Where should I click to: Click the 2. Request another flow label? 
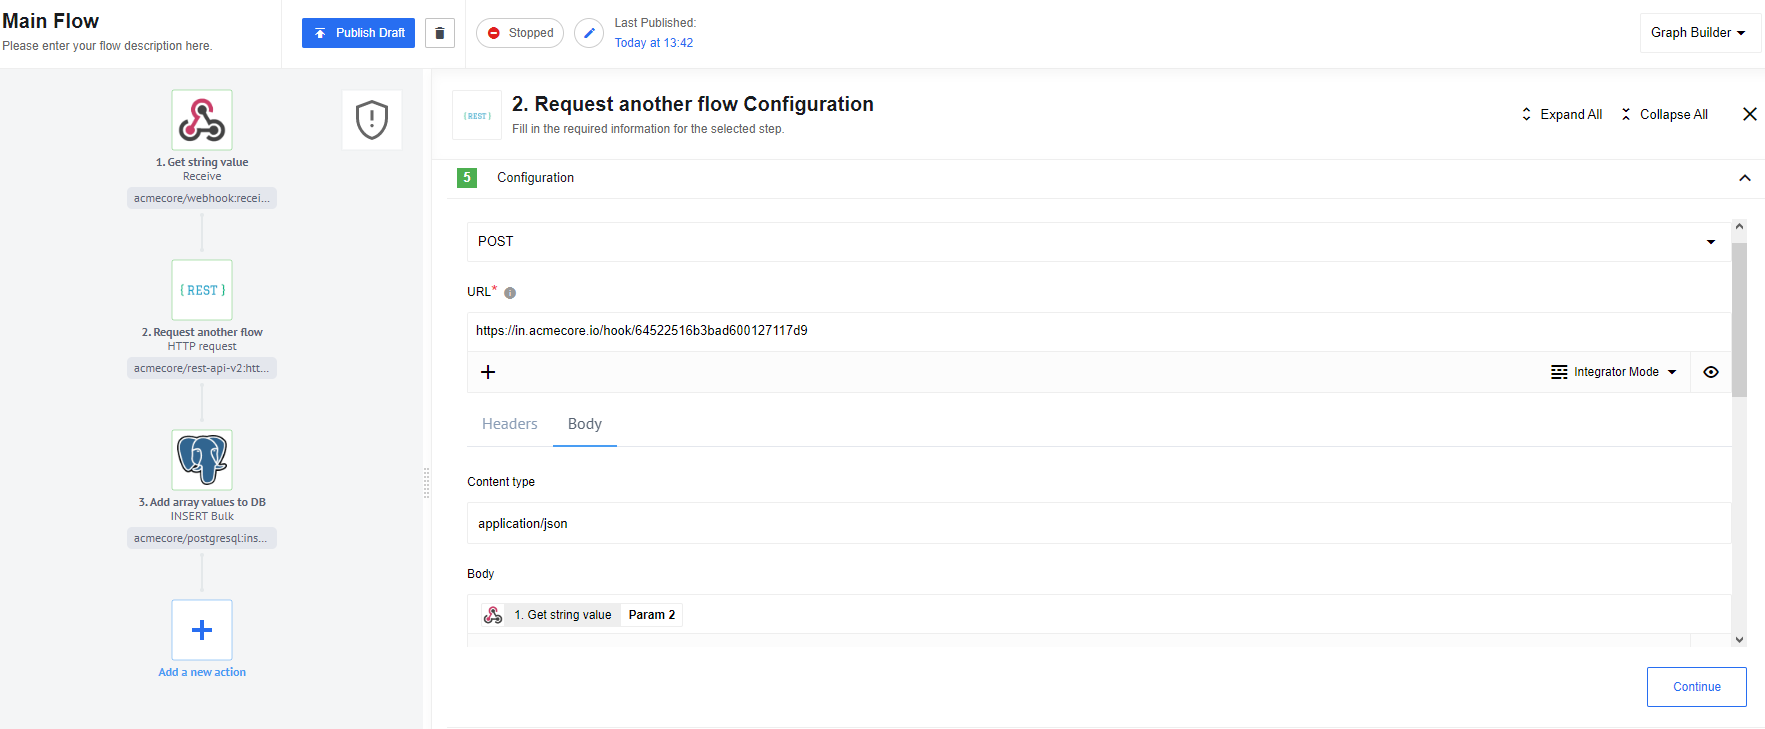(202, 332)
